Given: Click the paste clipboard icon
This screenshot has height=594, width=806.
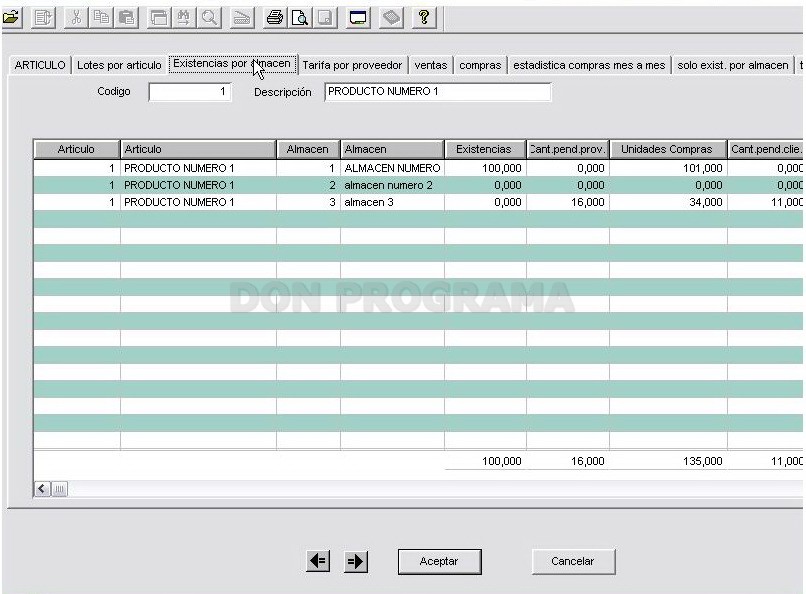Looking at the screenshot, I should [x=126, y=18].
